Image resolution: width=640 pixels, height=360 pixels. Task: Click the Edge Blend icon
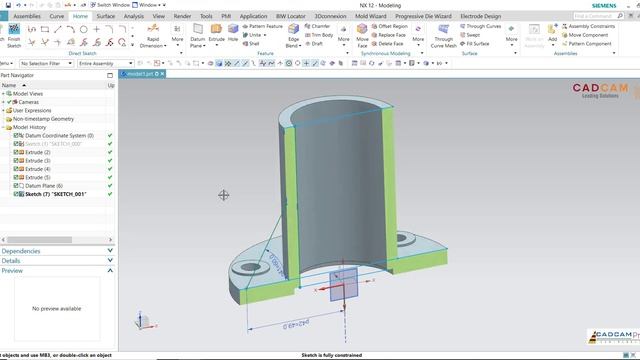point(293,29)
